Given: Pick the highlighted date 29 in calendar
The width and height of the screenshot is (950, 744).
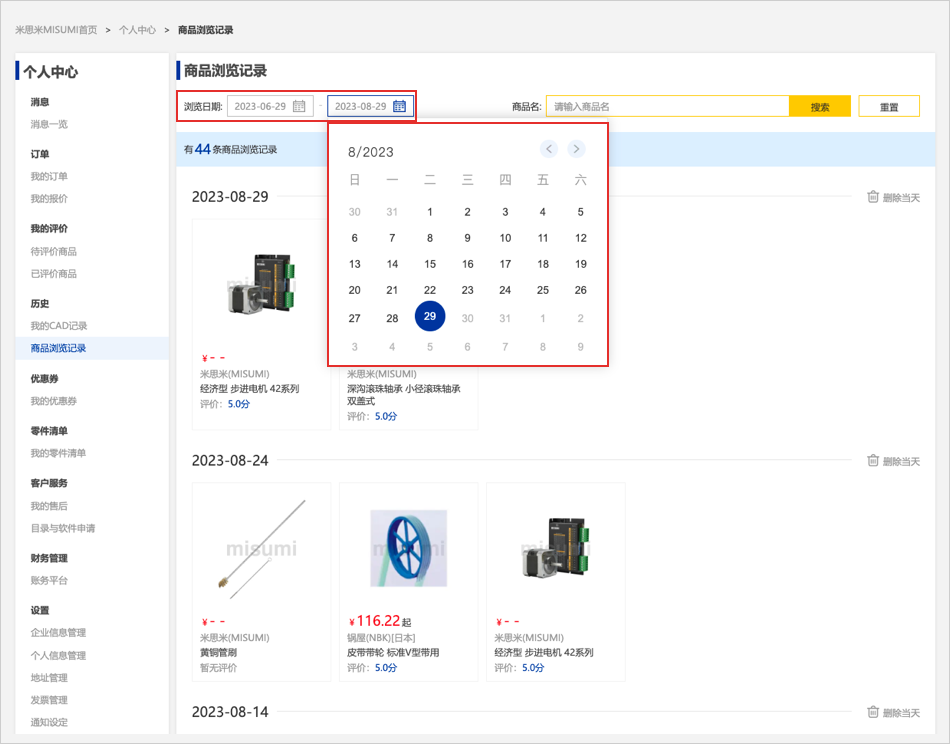Looking at the screenshot, I should [430, 316].
